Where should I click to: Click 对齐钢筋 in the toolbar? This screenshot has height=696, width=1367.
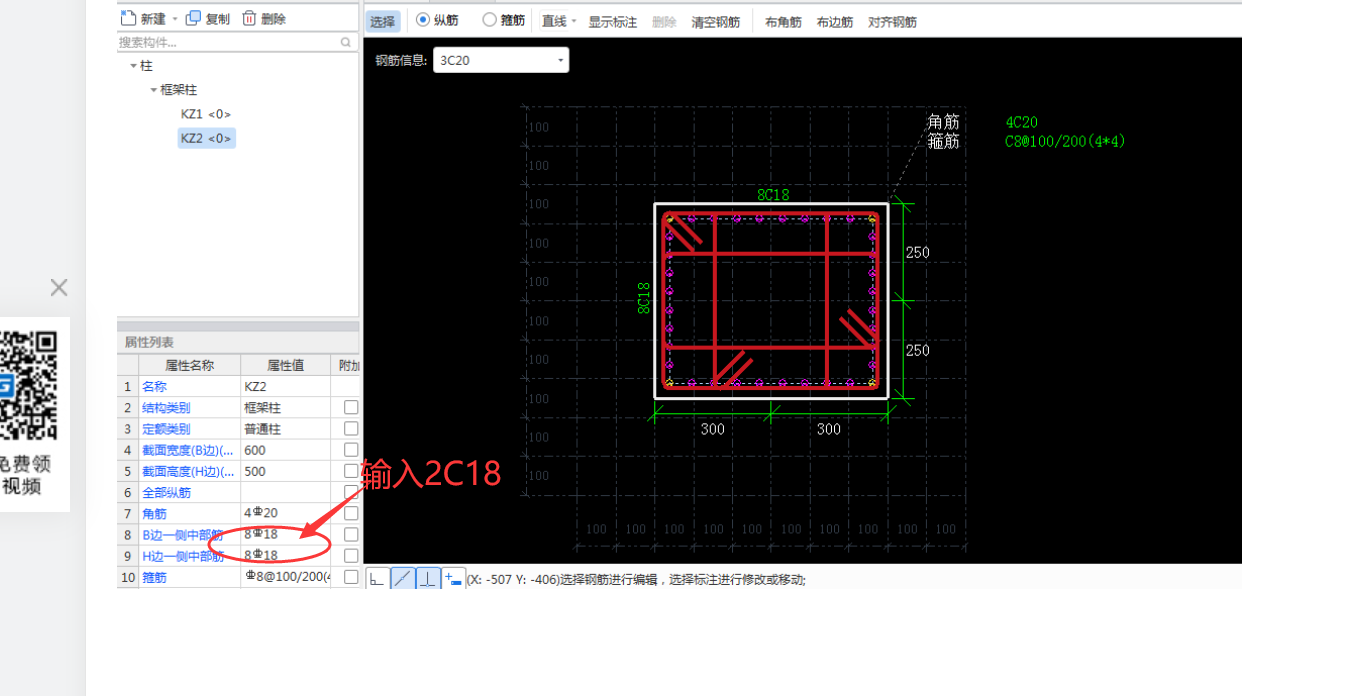892,22
